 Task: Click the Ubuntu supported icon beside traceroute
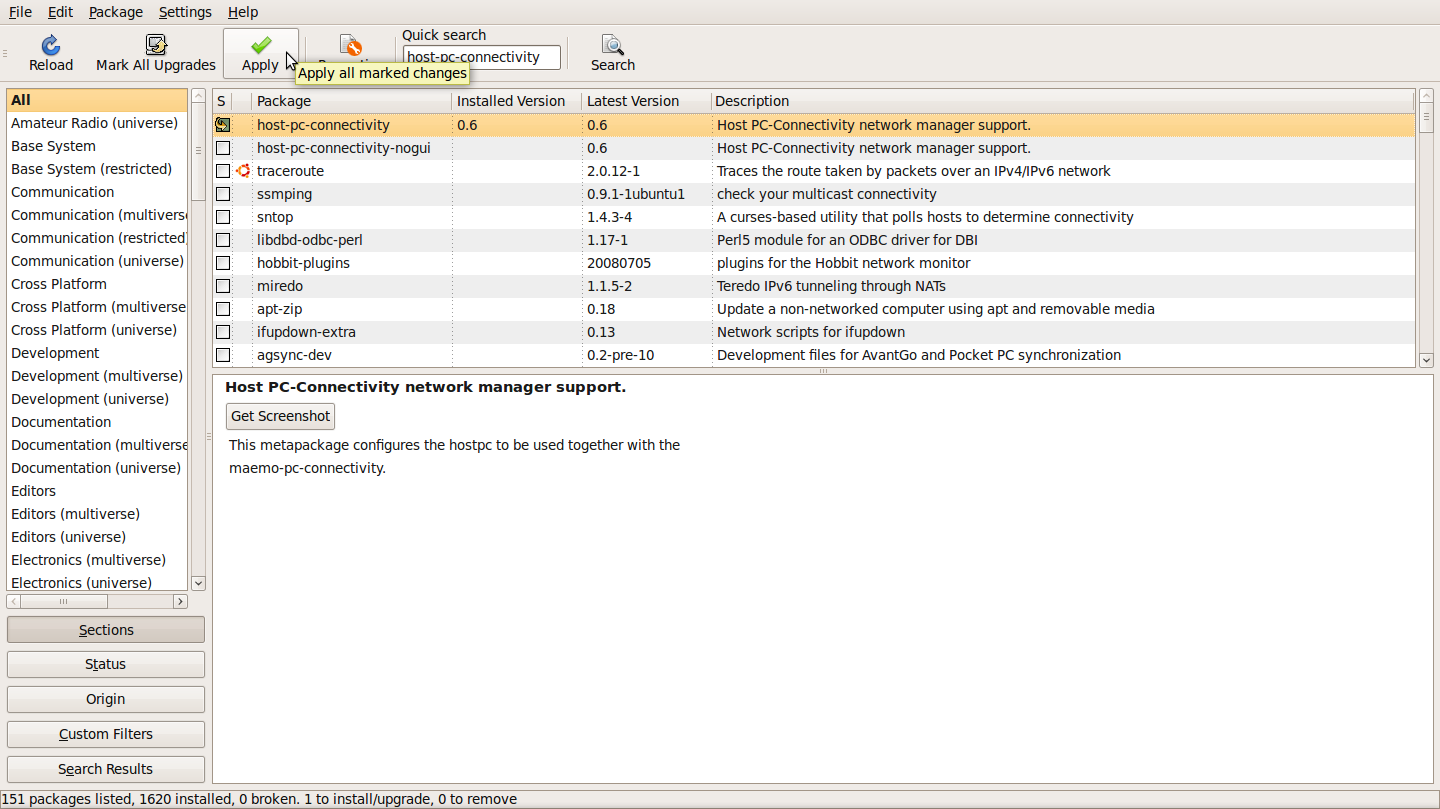tap(242, 171)
